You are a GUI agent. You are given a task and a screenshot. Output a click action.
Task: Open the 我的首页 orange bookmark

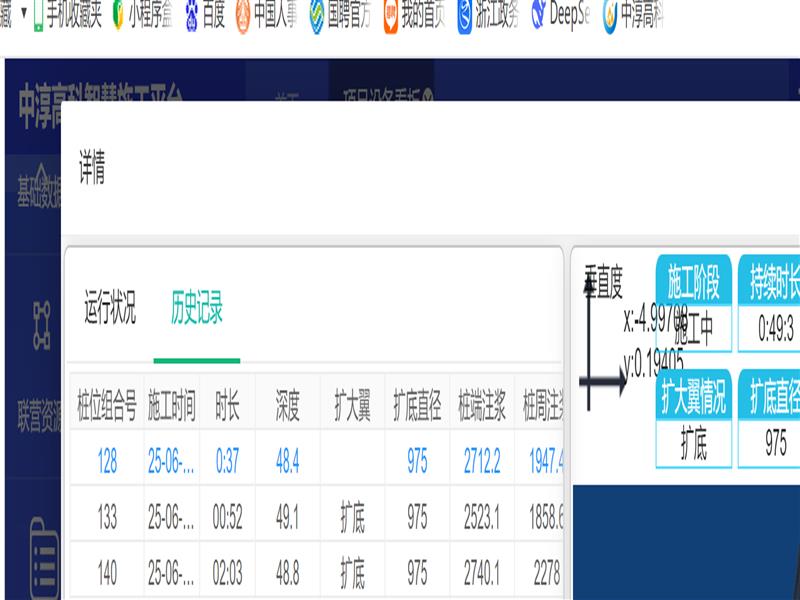[x=390, y=16]
